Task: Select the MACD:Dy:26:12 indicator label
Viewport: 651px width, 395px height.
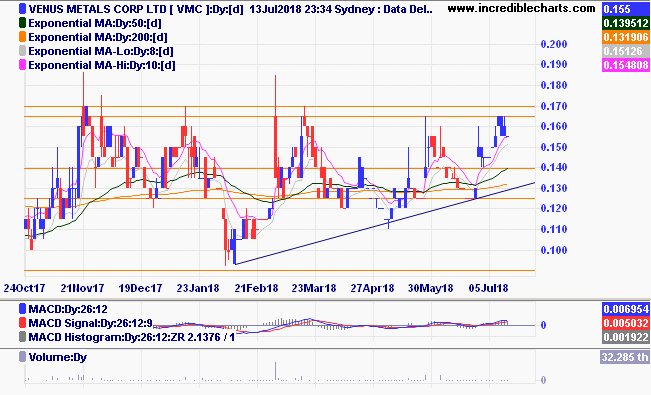Action: 68,309
